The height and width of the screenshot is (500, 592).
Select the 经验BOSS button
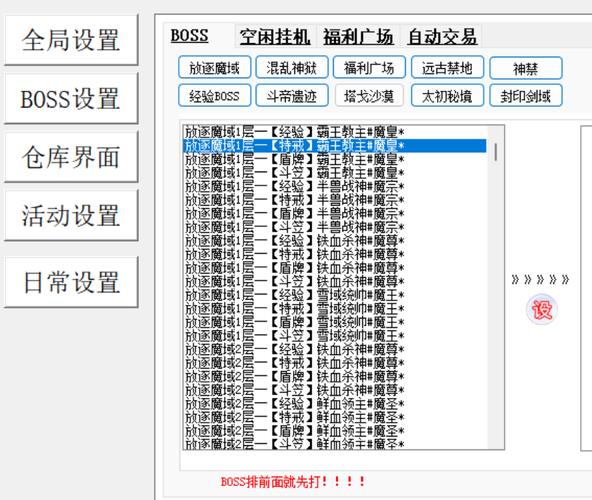214,96
